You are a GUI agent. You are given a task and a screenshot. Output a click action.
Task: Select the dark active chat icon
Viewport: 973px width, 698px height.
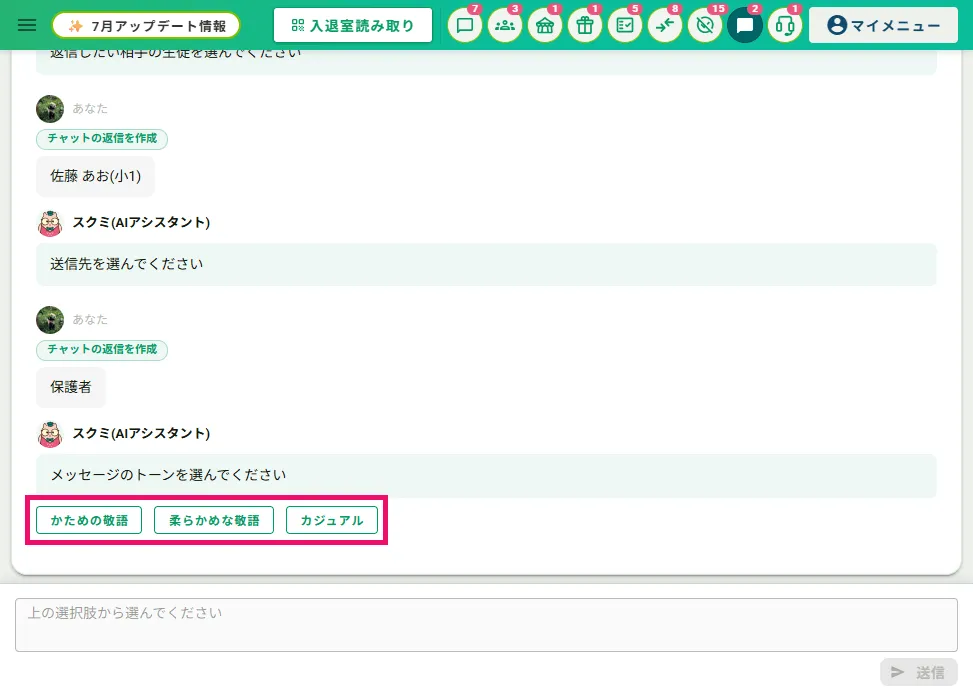745,25
